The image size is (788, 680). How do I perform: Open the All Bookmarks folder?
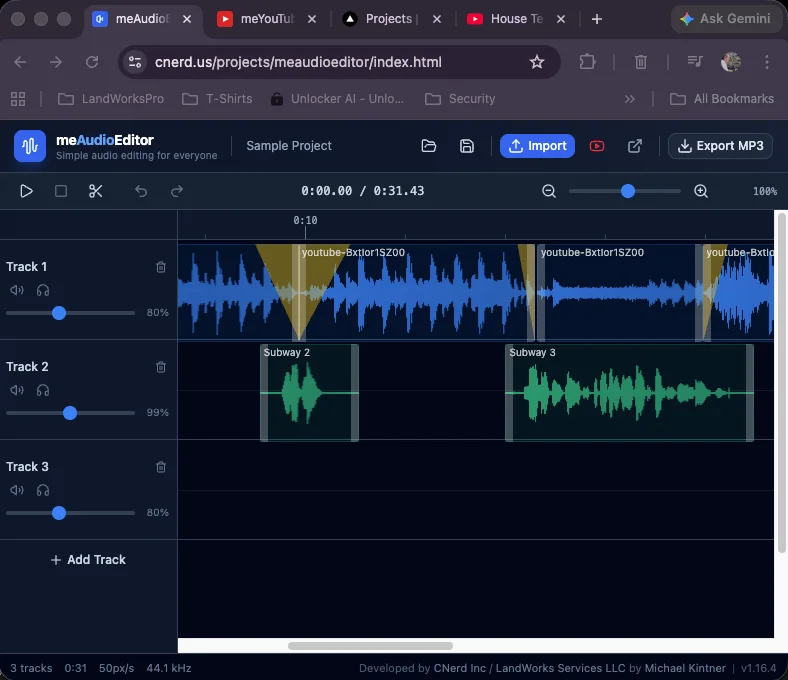click(722, 99)
